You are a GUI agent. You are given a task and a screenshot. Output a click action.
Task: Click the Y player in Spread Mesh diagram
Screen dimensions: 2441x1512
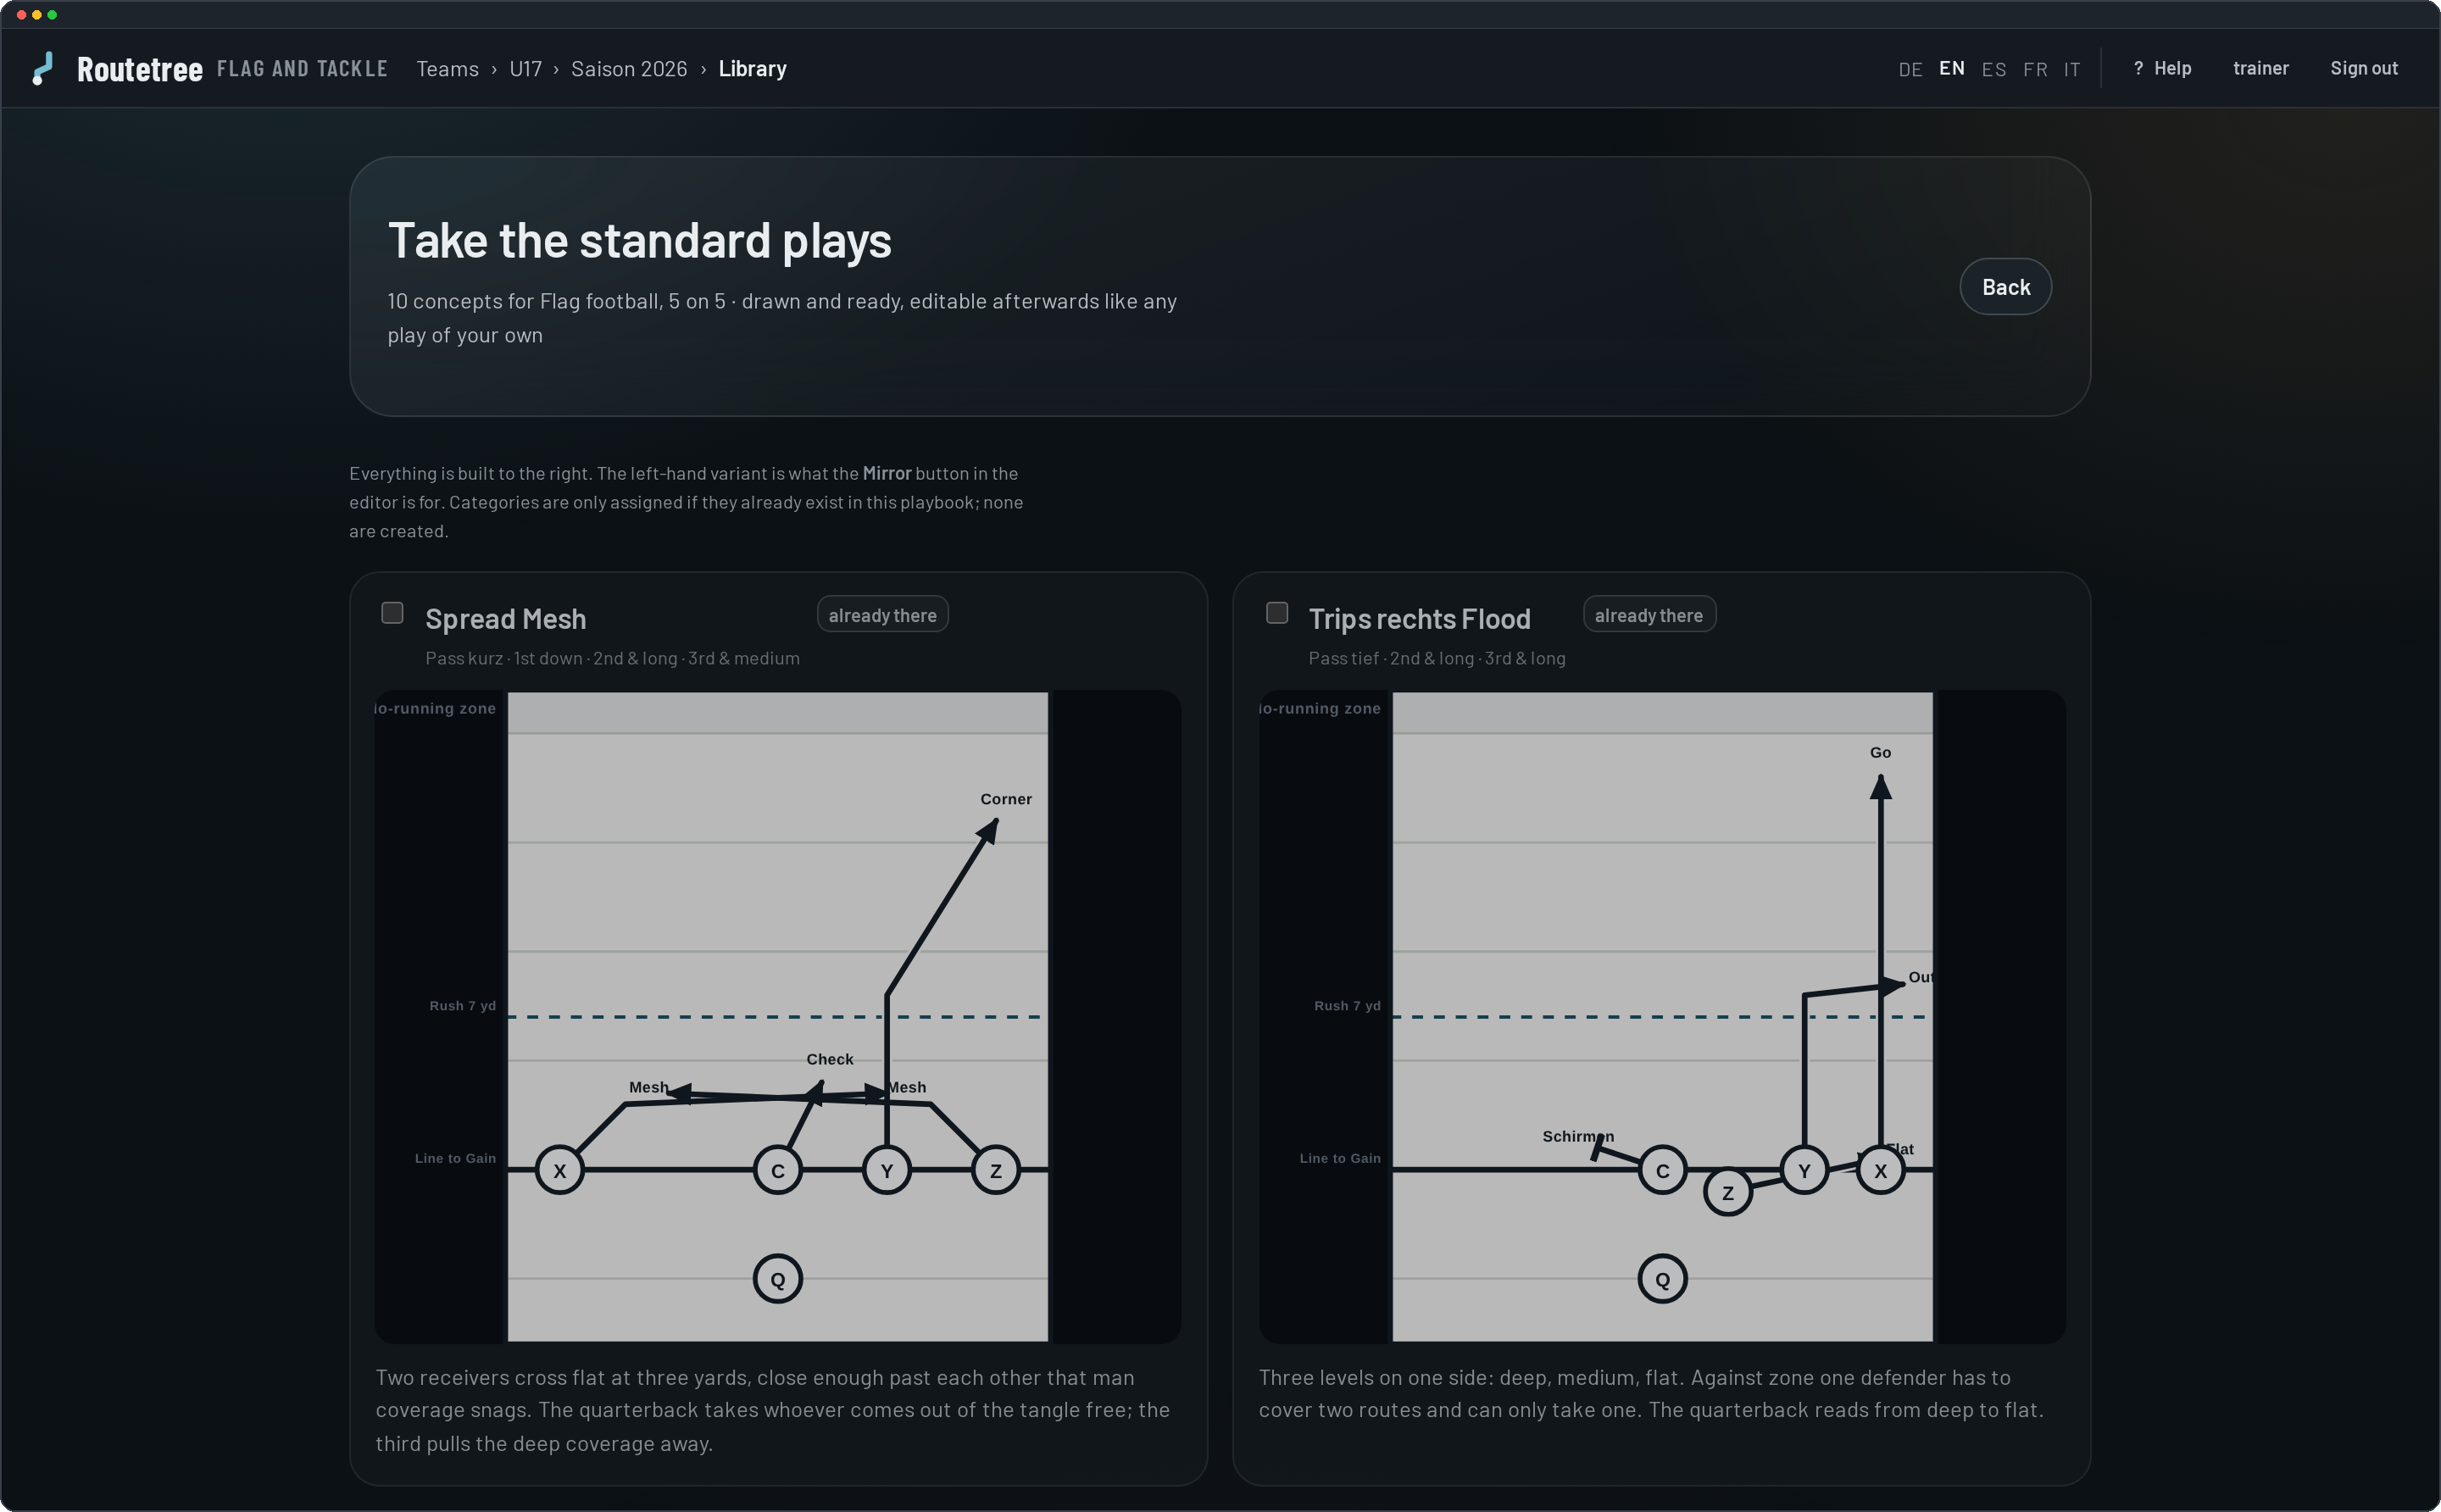point(886,1170)
